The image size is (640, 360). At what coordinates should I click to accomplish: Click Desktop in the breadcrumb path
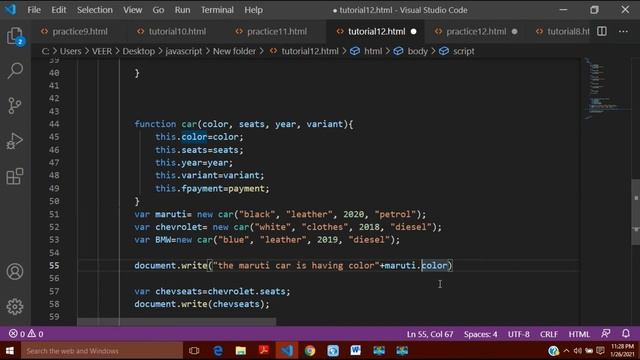pos(138,51)
